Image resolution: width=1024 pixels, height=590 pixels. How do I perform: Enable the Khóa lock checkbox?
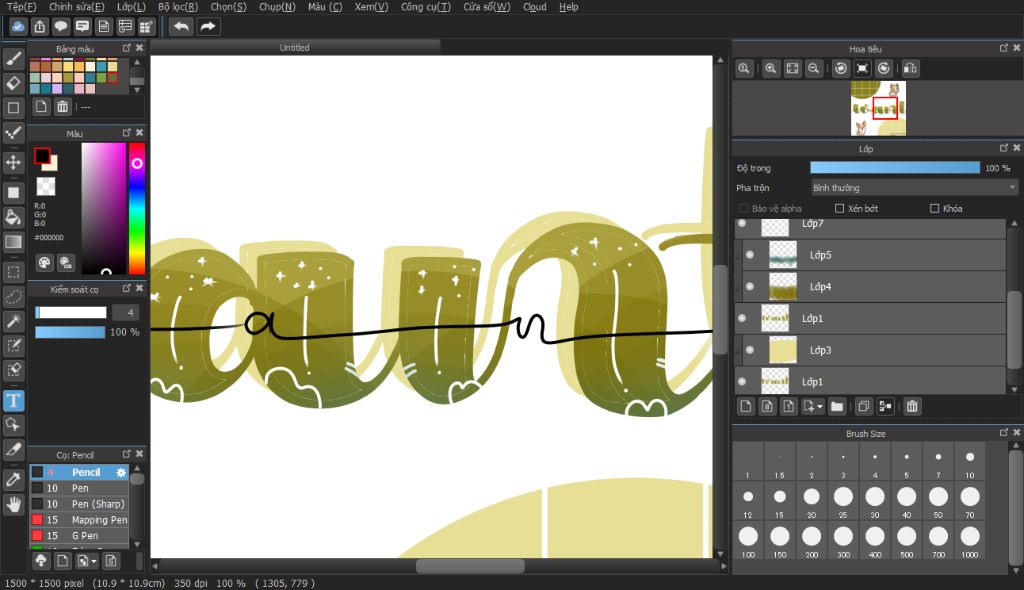(x=935, y=208)
